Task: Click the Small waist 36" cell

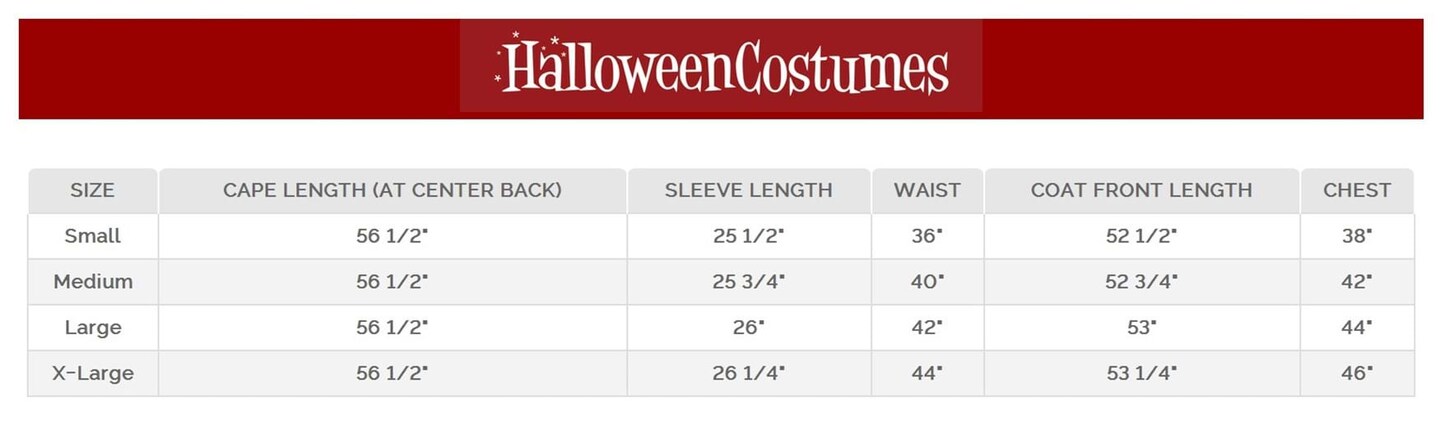Action: (927, 236)
